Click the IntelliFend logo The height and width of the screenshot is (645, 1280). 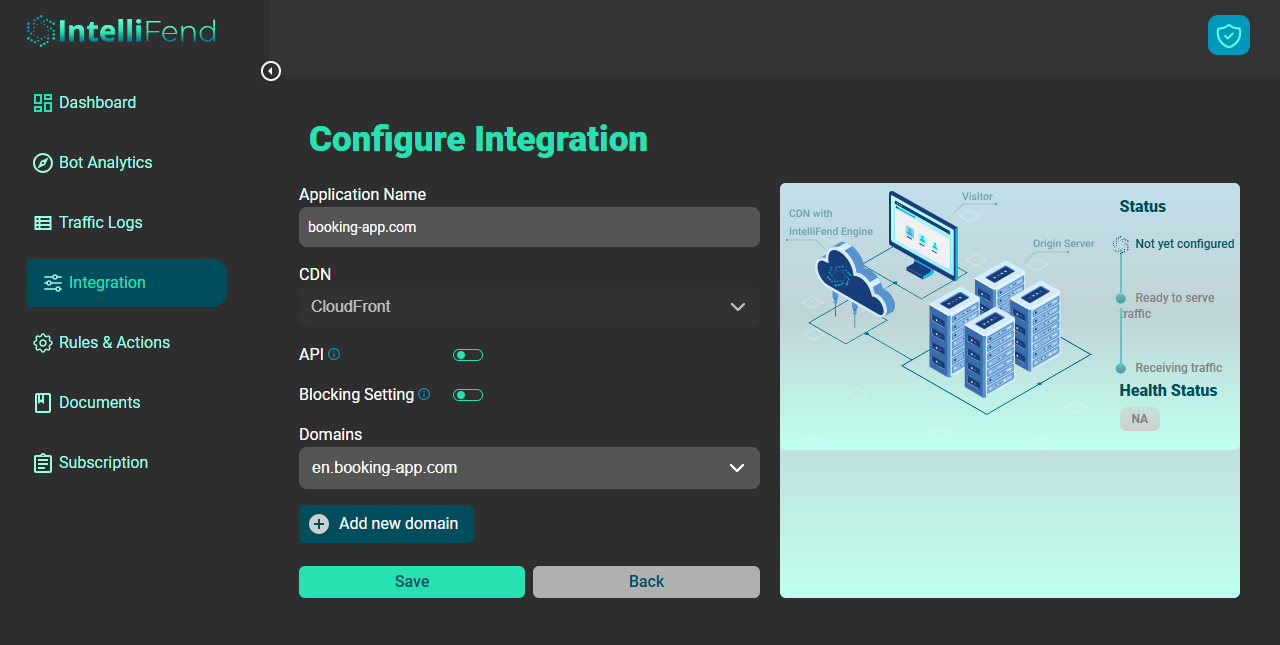click(x=121, y=31)
